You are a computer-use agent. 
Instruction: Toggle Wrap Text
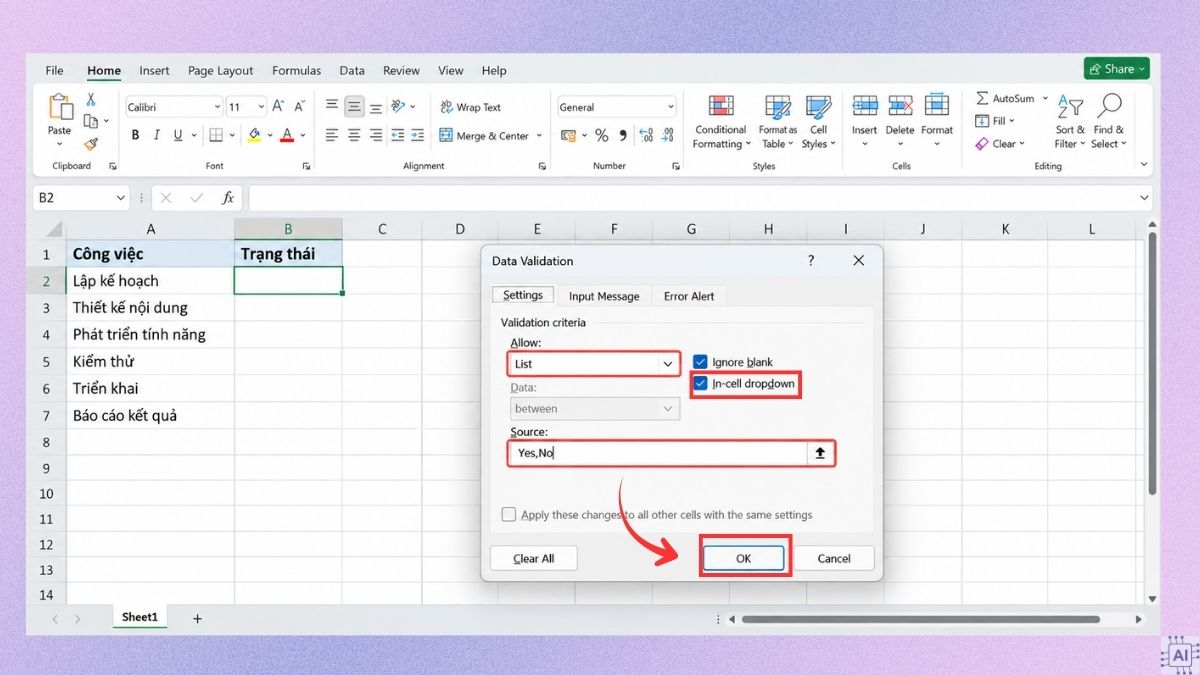[x=470, y=107]
